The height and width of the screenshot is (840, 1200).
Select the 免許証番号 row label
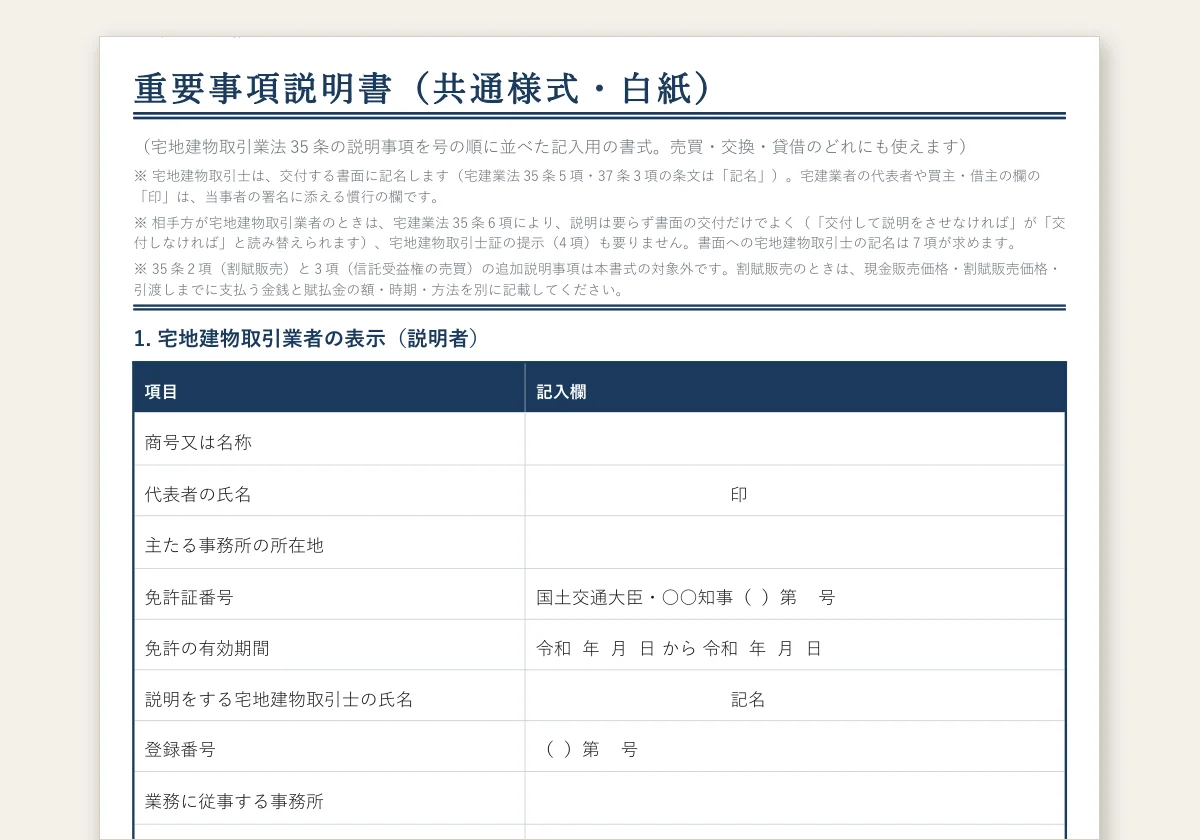(x=189, y=598)
